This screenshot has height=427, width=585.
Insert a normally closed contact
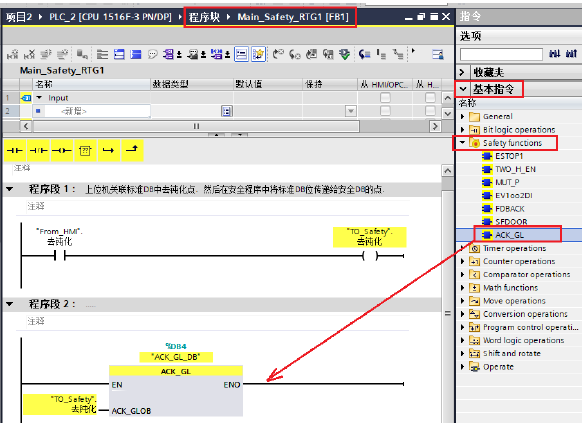[x=38, y=151]
